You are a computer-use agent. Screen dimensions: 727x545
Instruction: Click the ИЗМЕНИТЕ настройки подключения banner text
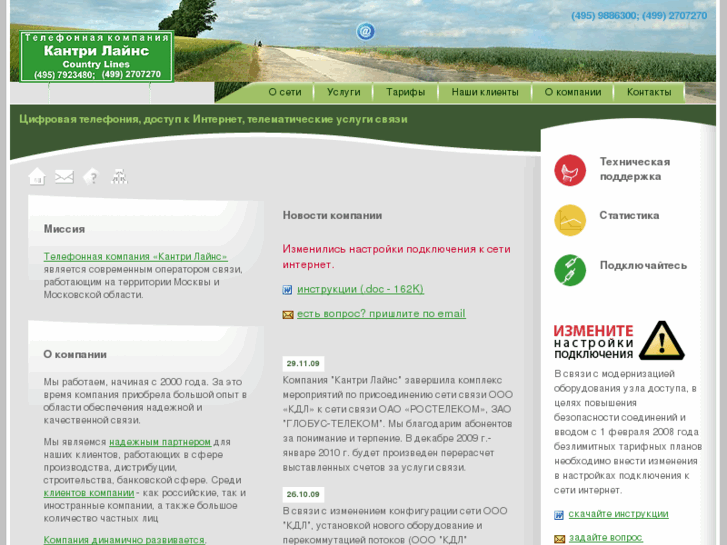tap(593, 342)
